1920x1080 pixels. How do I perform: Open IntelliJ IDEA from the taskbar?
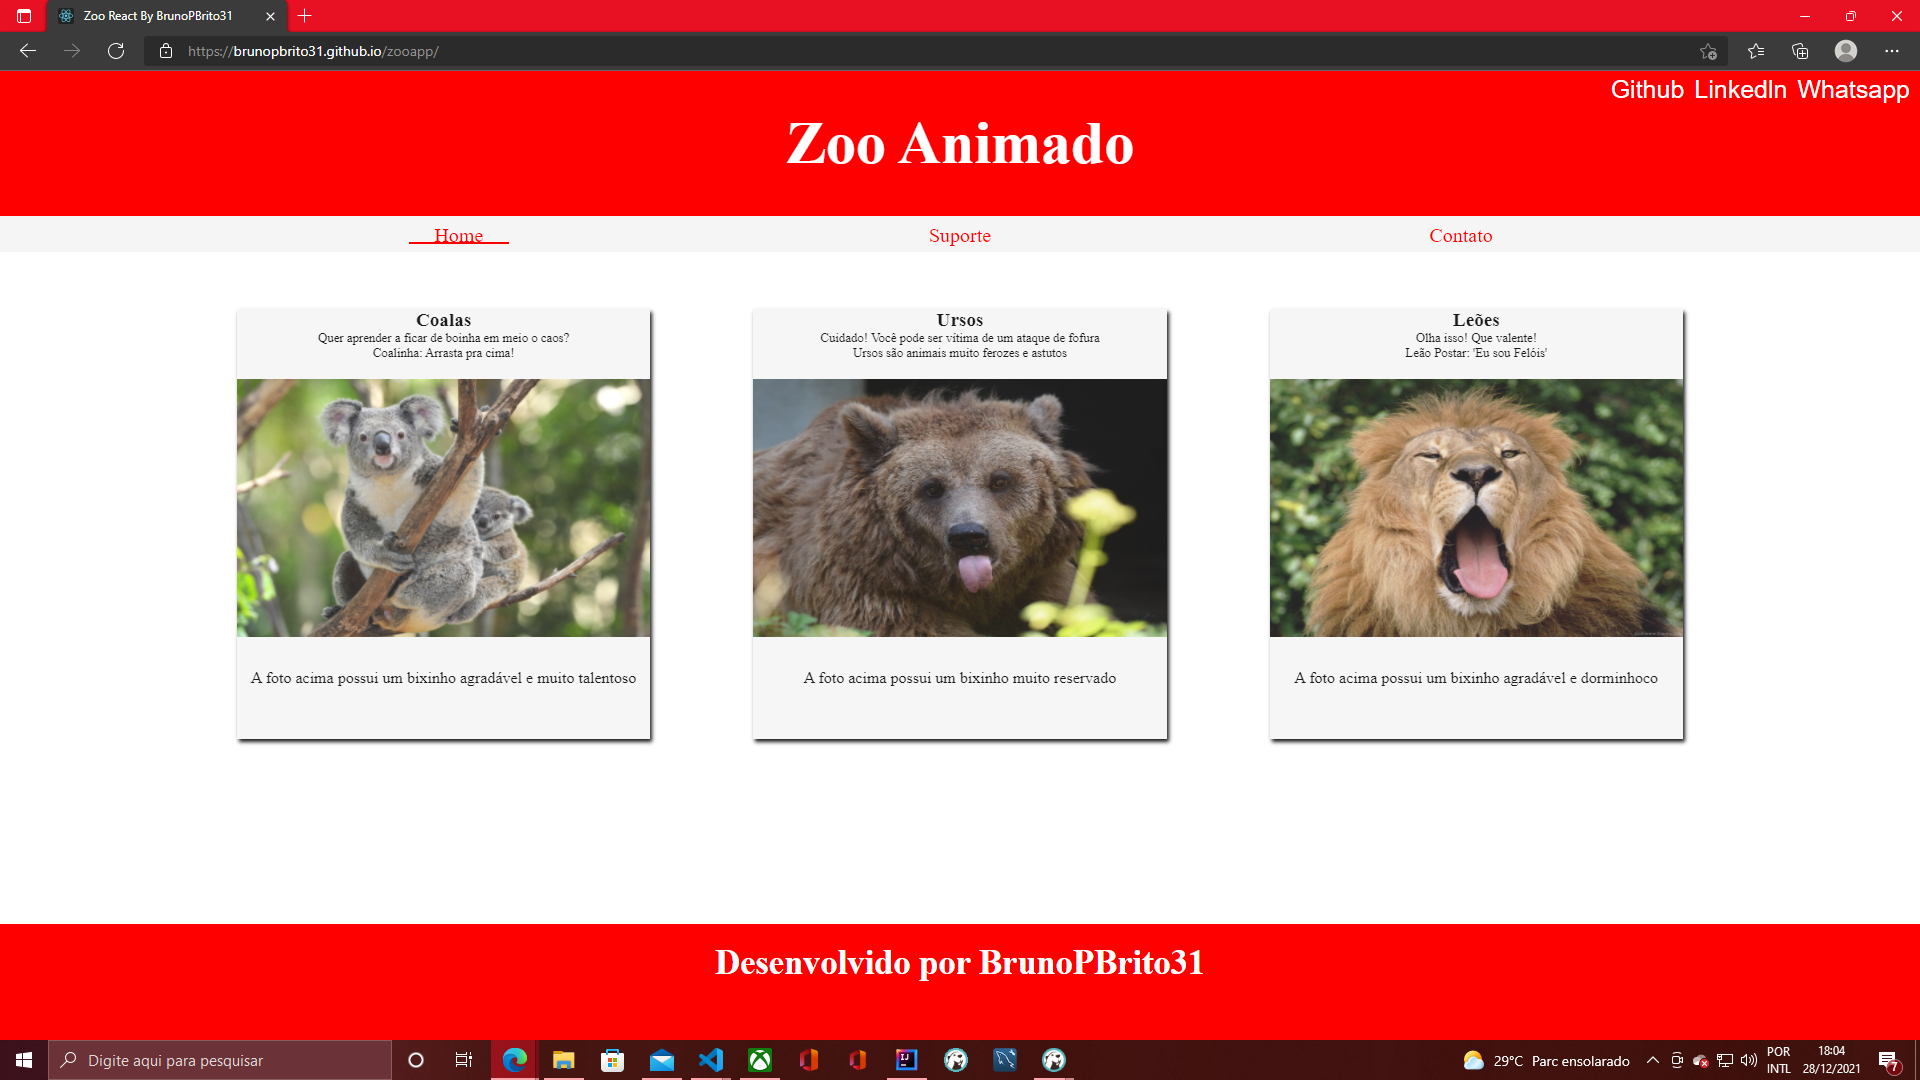point(906,1060)
